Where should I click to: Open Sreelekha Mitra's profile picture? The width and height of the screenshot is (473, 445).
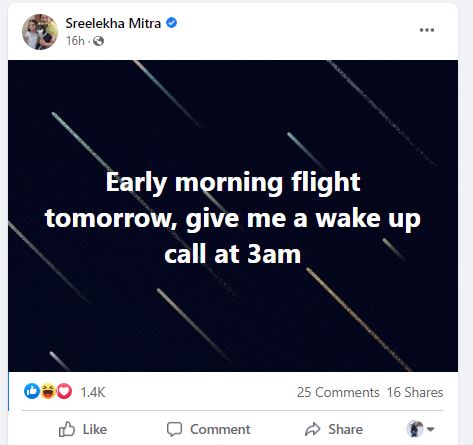(x=40, y=32)
